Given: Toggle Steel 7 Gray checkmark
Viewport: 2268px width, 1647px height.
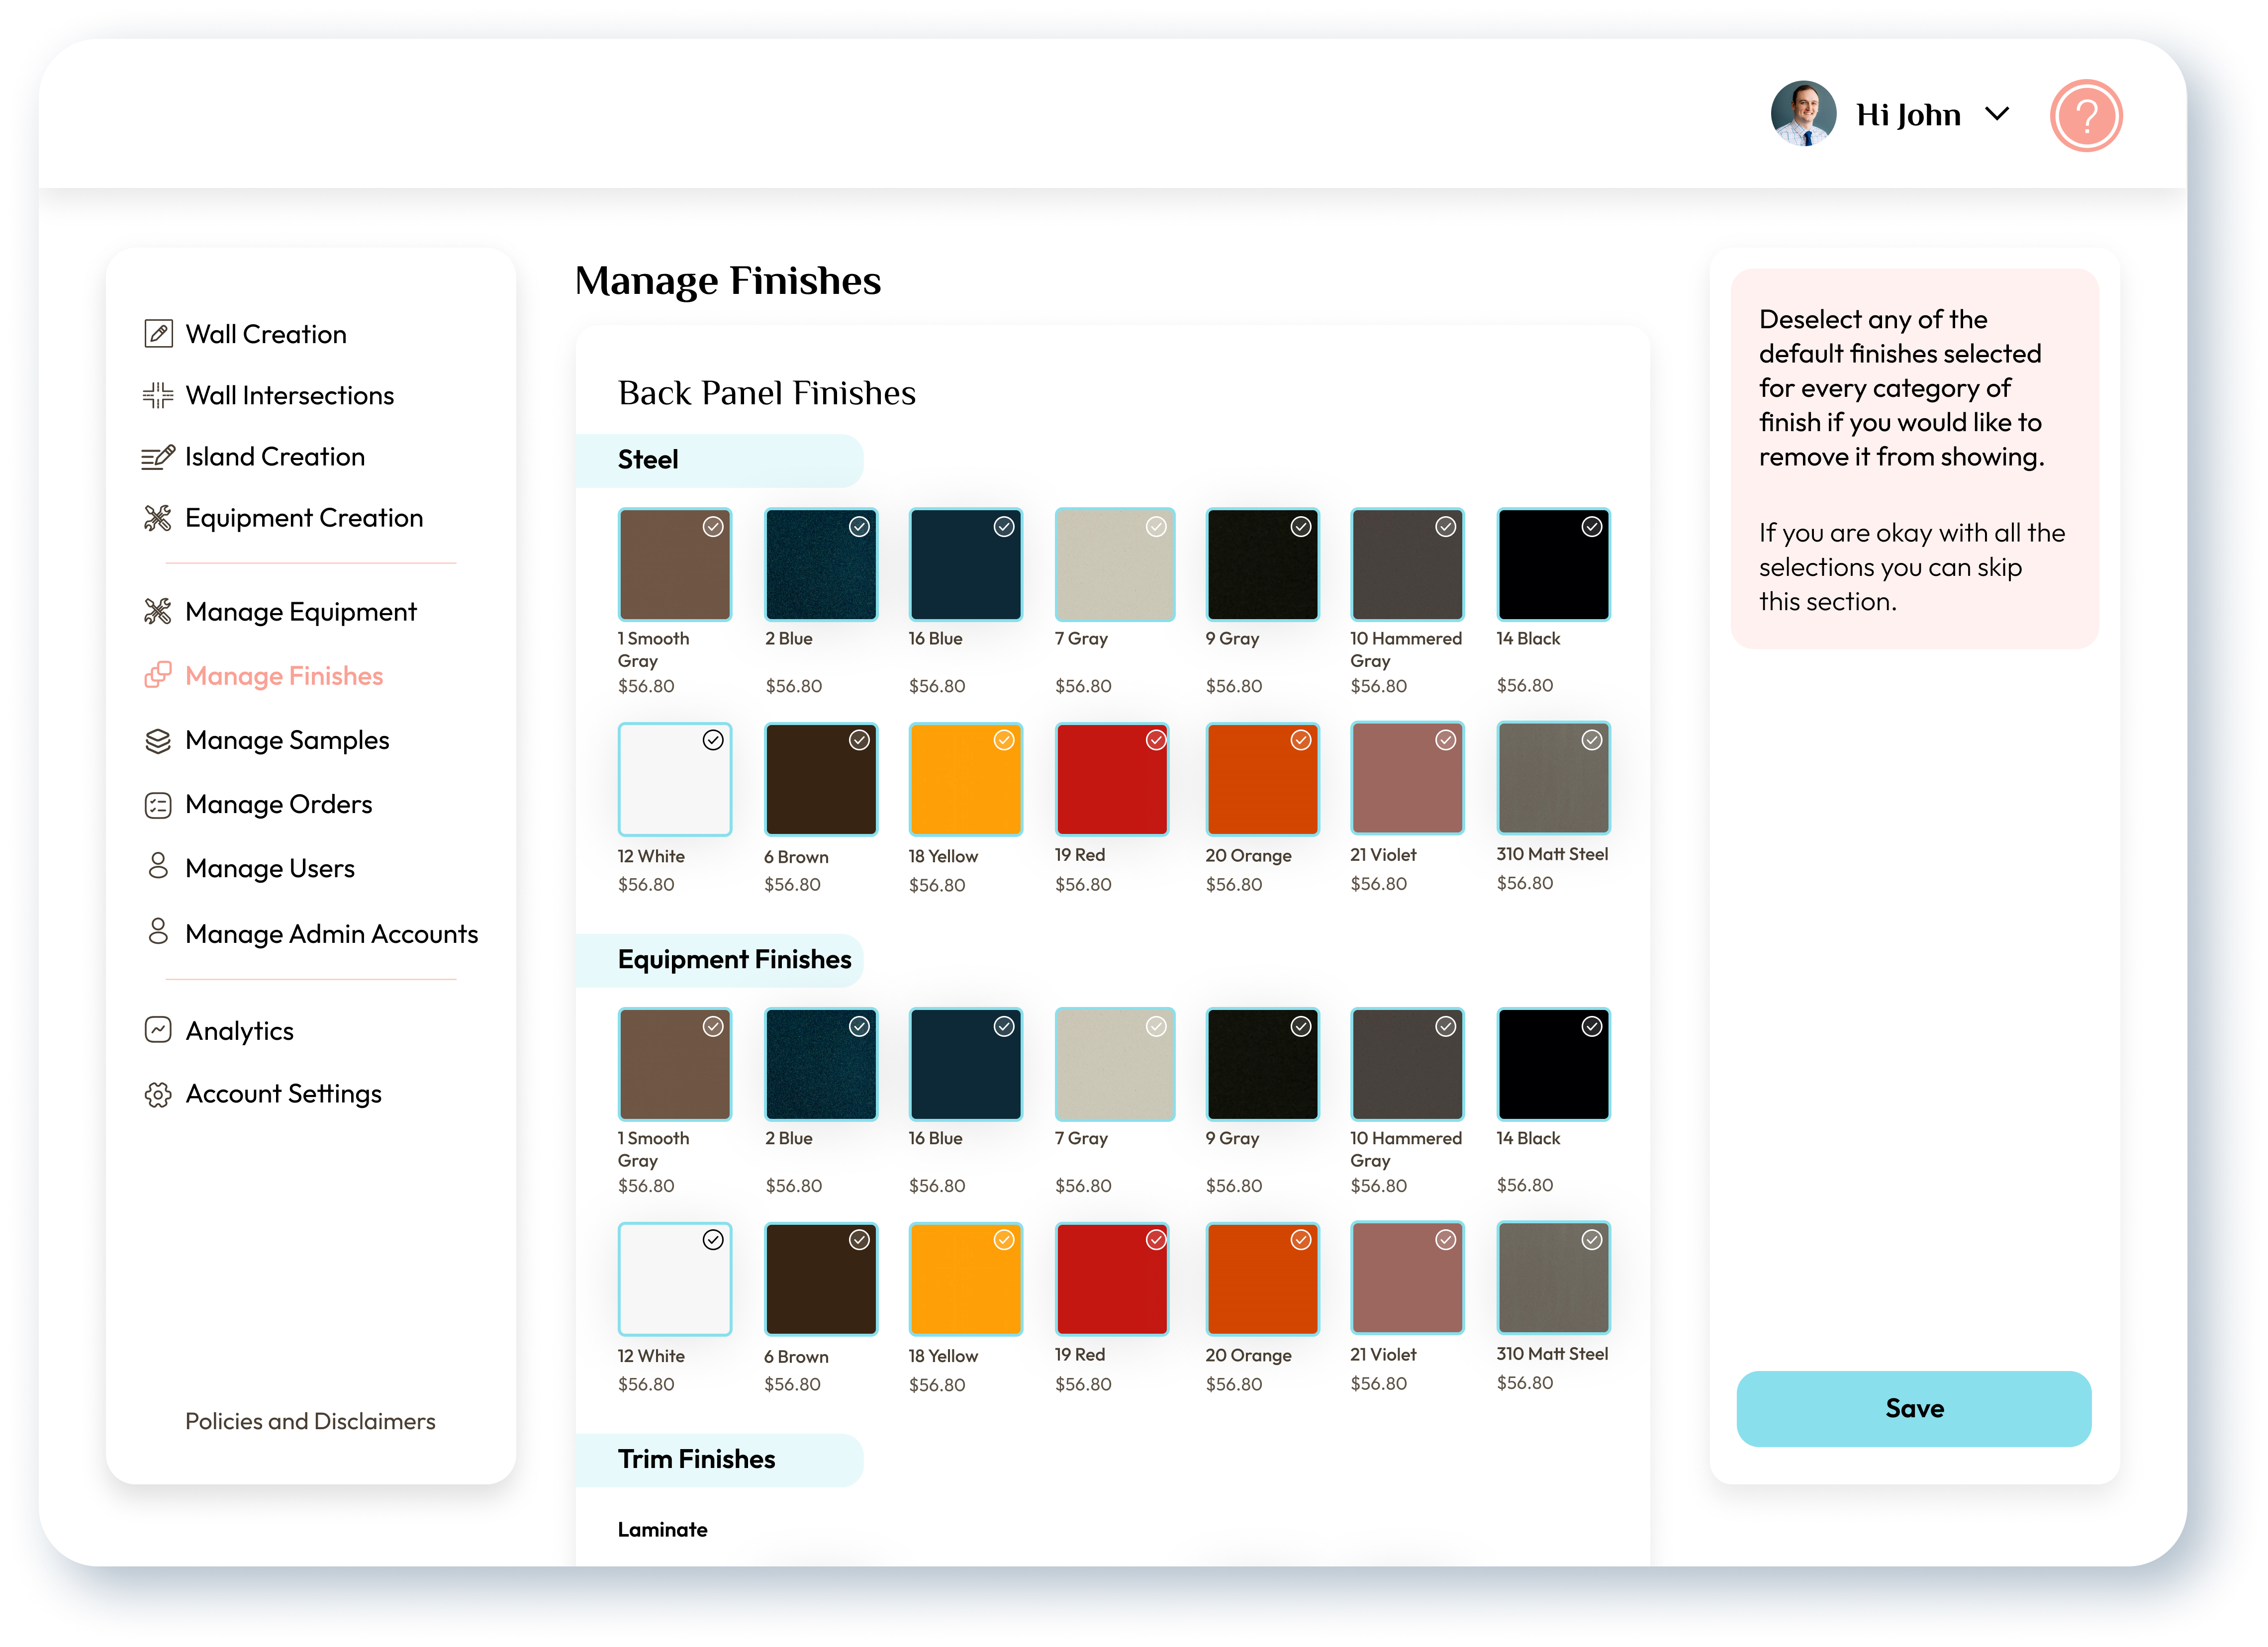Looking at the screenshot, I should tap(1156, 526).
